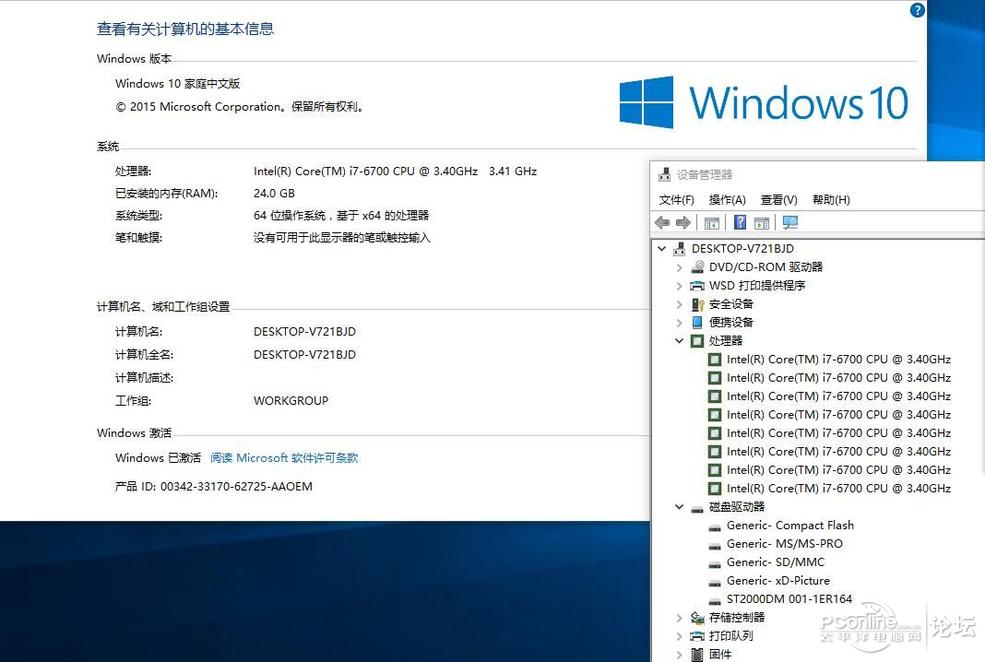Expand the 存储控制器 node

[x=679, y=618]
